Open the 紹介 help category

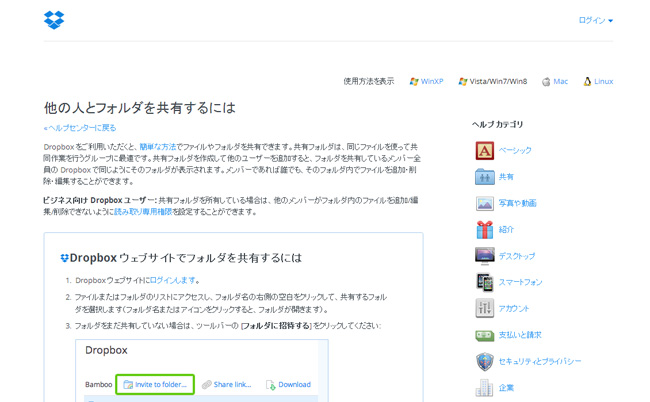(506, 230)
